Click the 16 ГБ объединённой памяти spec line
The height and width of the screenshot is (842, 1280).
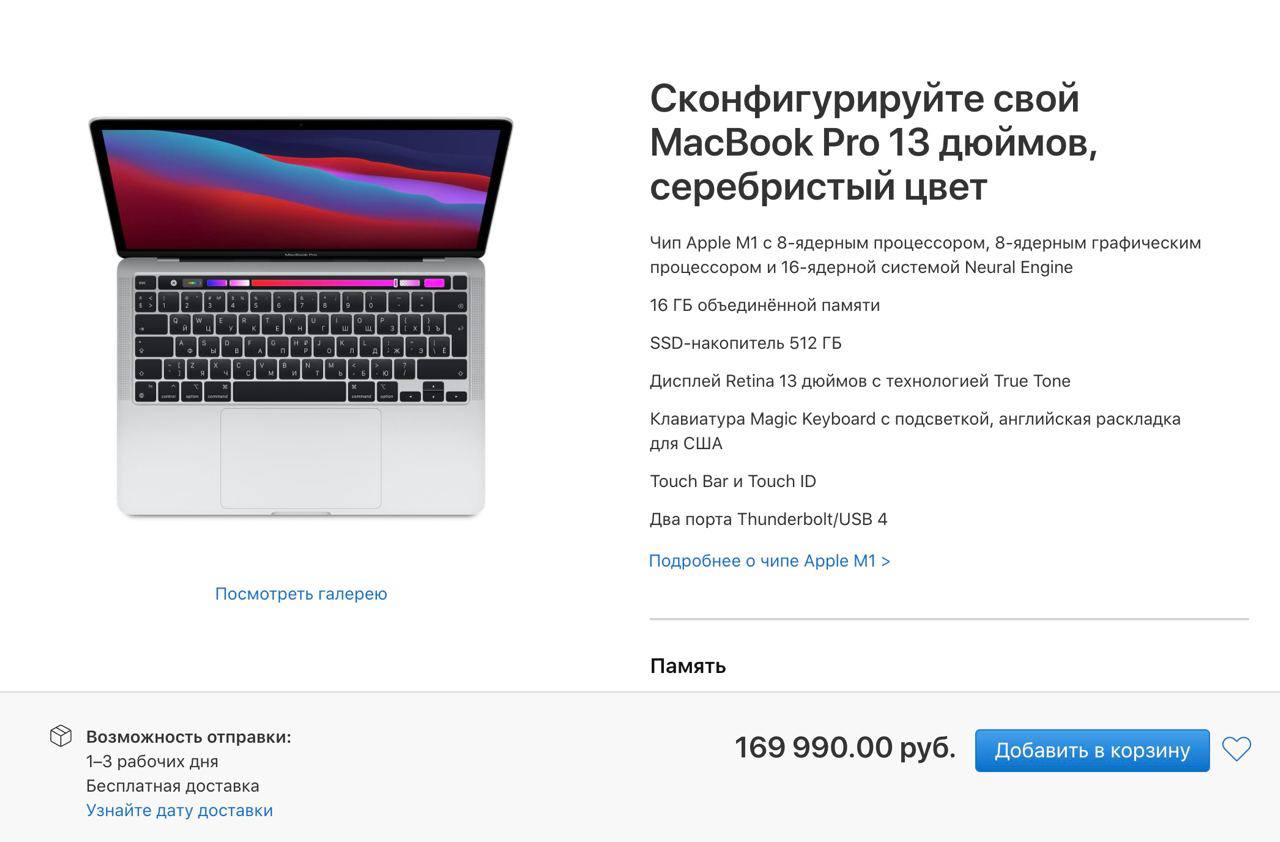[x=765, y=305]
